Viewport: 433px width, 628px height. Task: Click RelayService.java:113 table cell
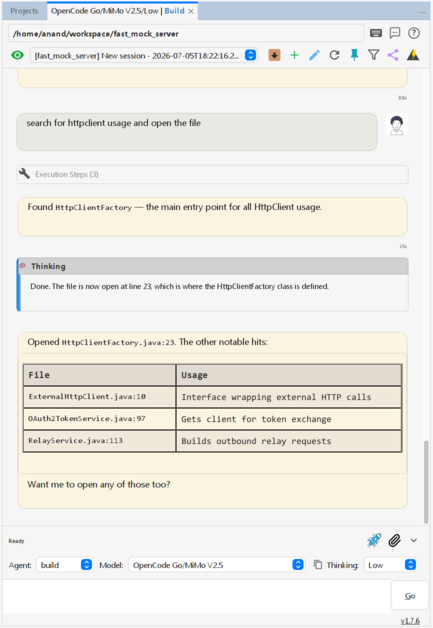coord(99,441)
